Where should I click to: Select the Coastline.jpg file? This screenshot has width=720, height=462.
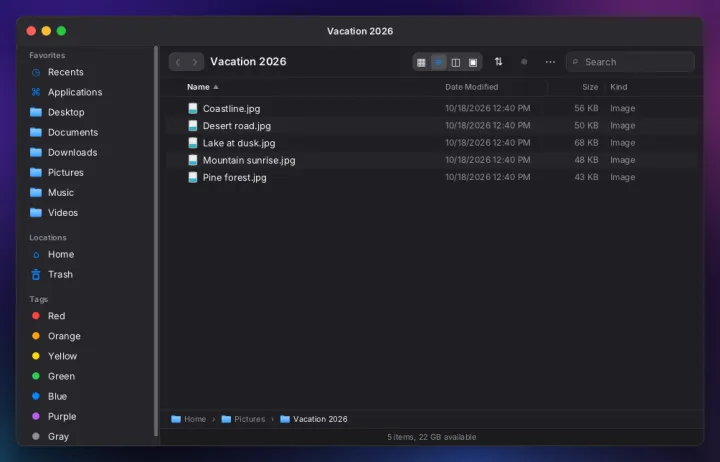(432, 108)
